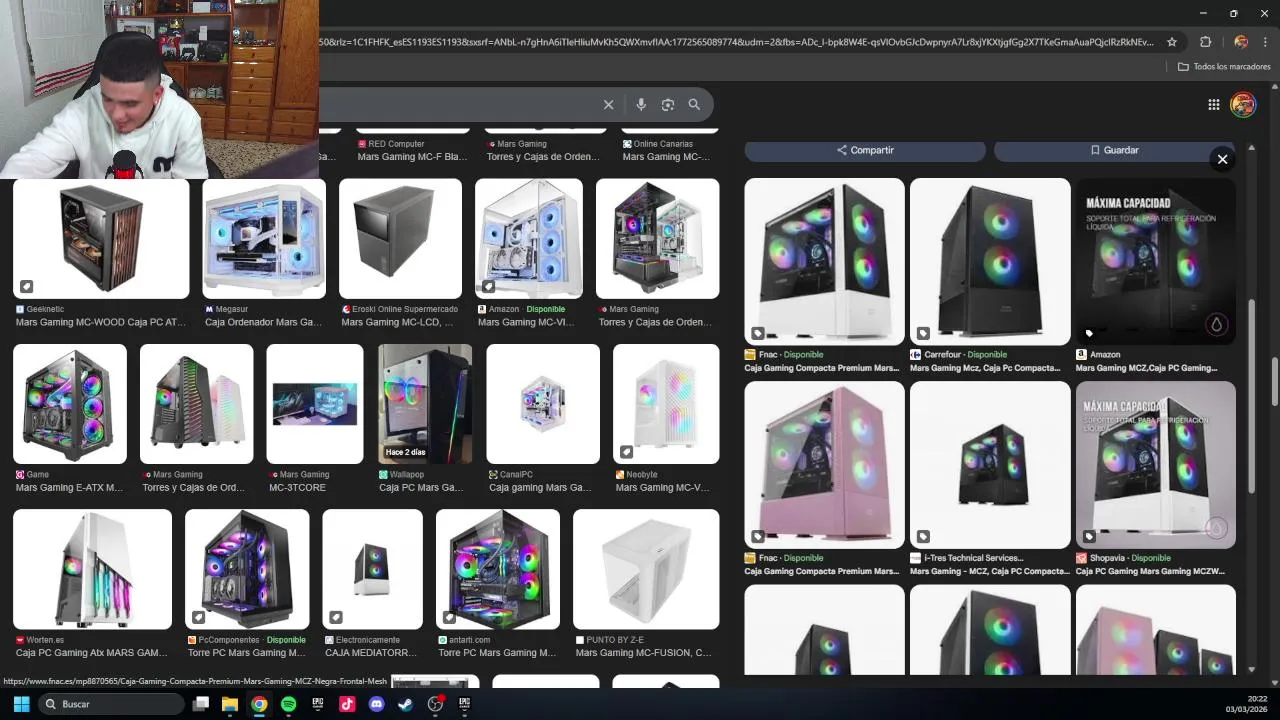1280x720 pixels.
Task: Open Chrome's three-dot menu
Action: click(1266, 42)
